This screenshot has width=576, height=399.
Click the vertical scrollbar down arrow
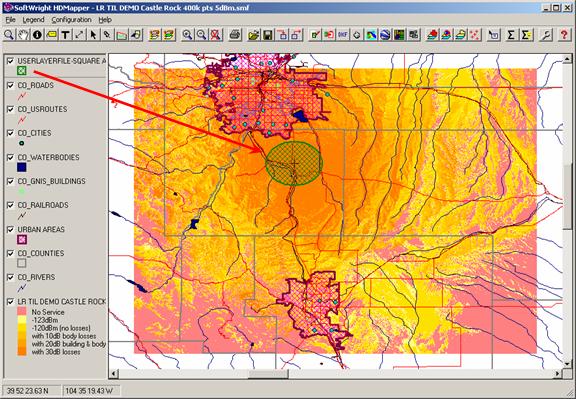pos(567,363)
